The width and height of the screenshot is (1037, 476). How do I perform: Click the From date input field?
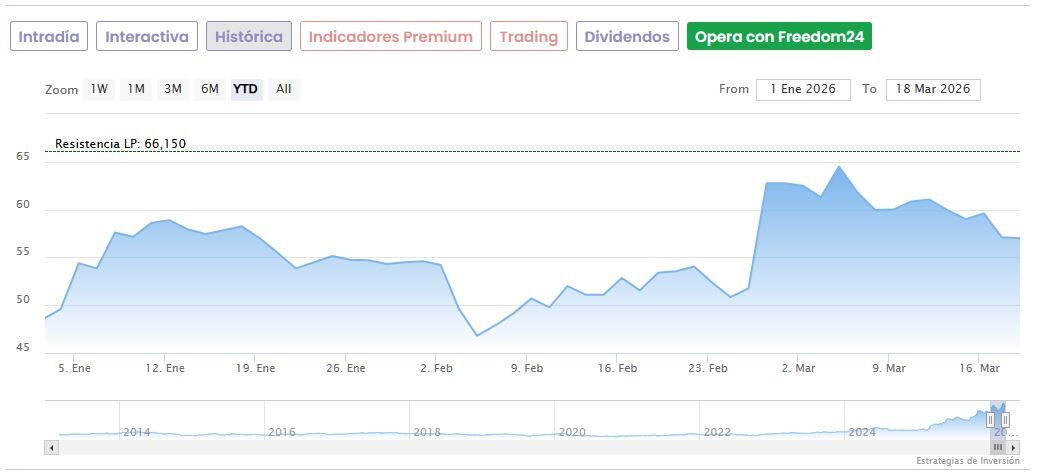coord(803,89)
